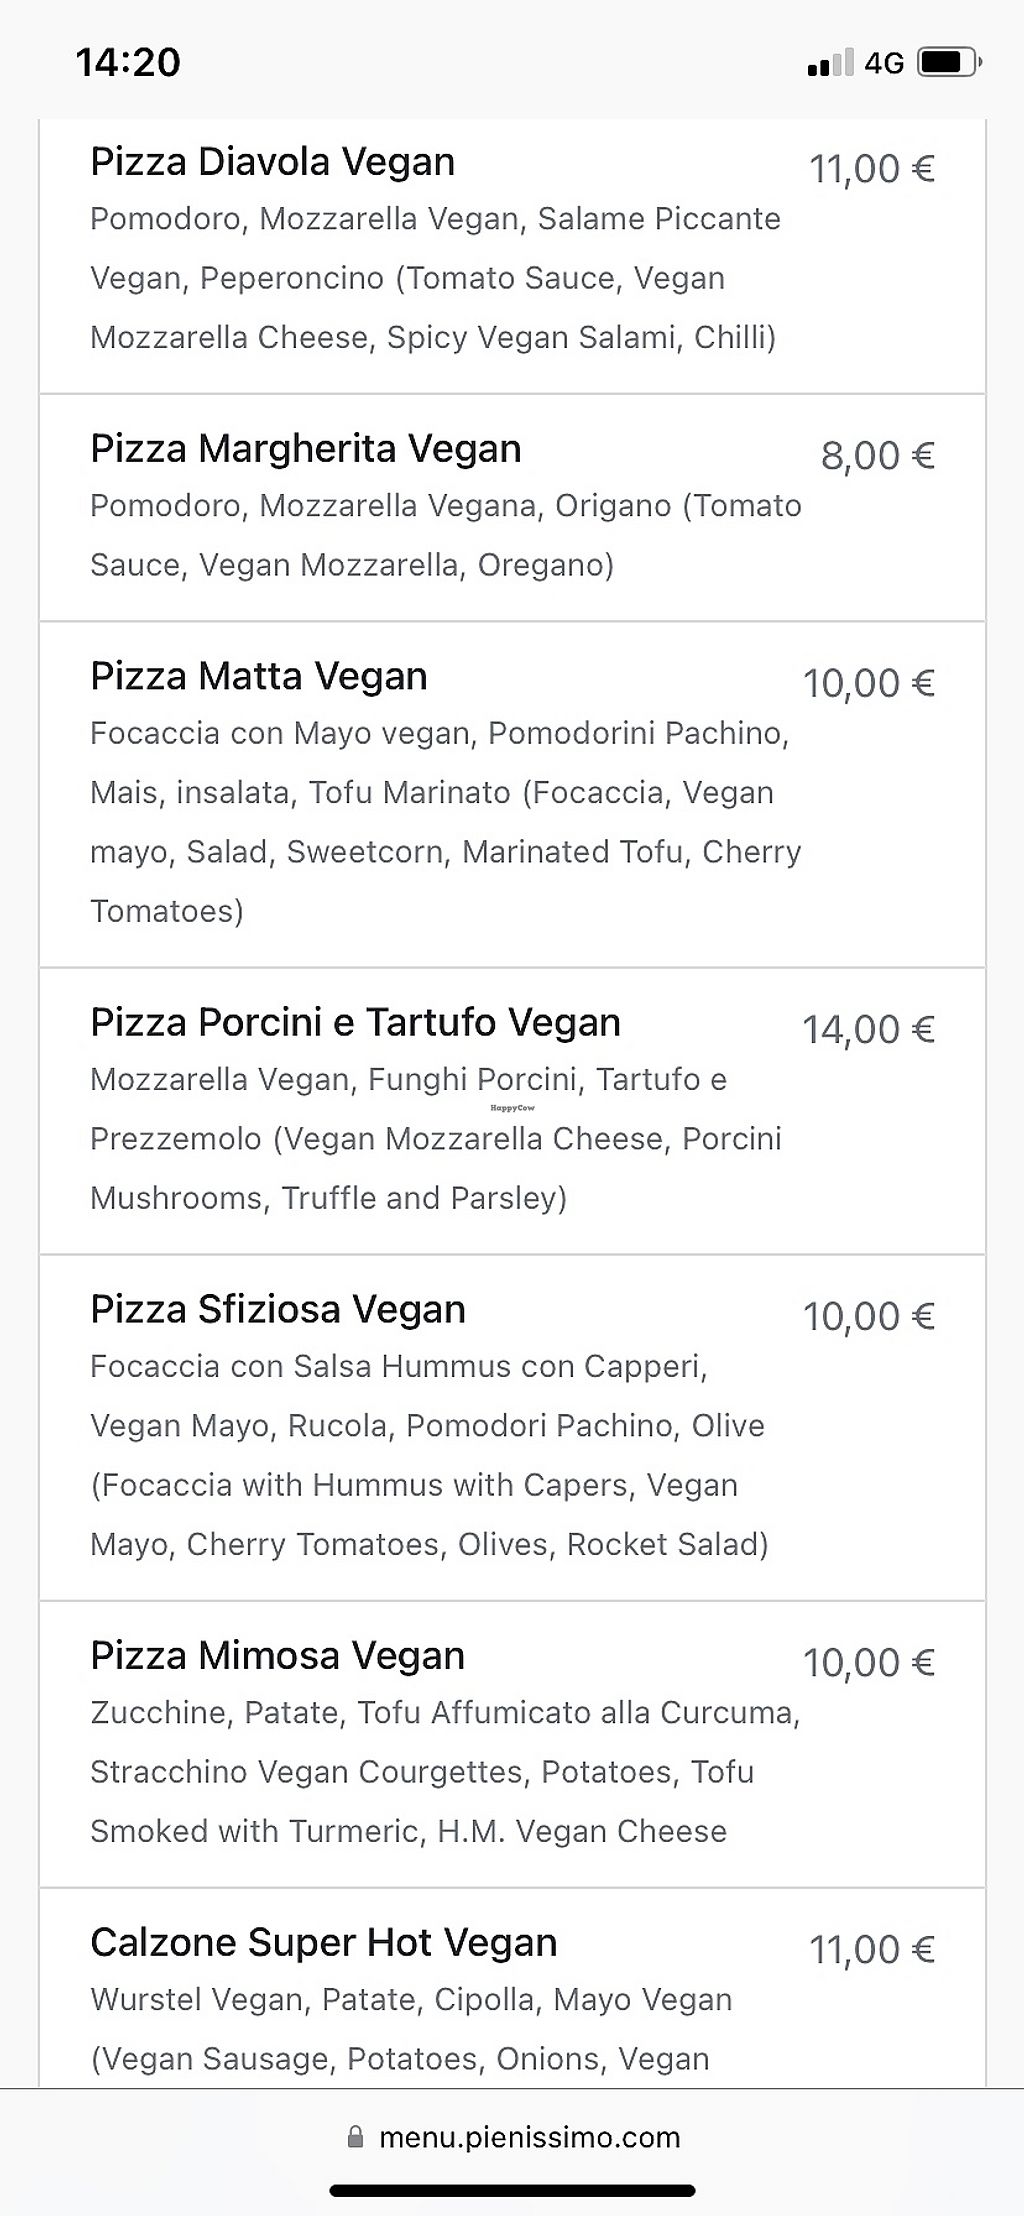Tap the 8,00 € Margherita price

pos(877,456)
